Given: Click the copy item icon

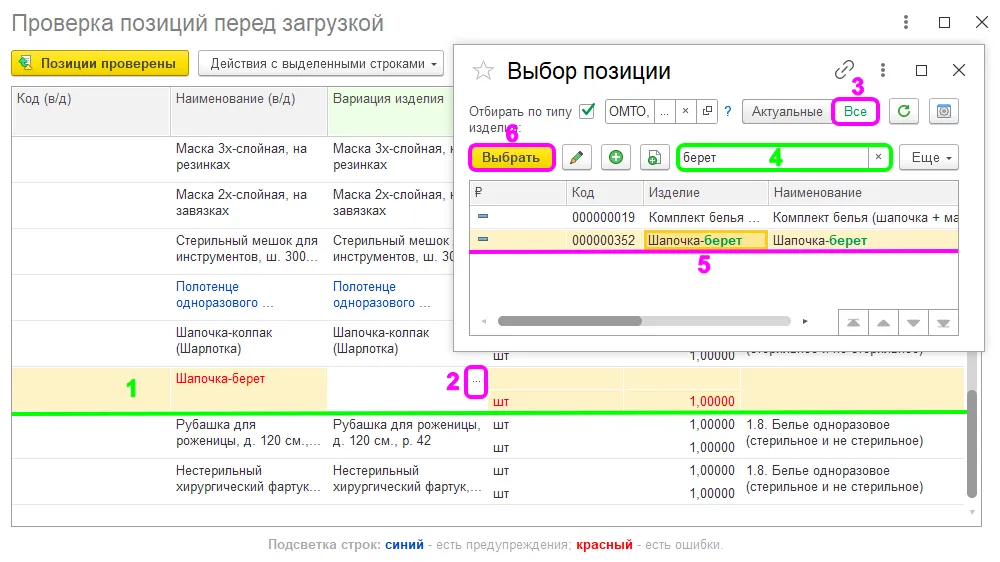Looking at the screenshot, I should 654,158.
